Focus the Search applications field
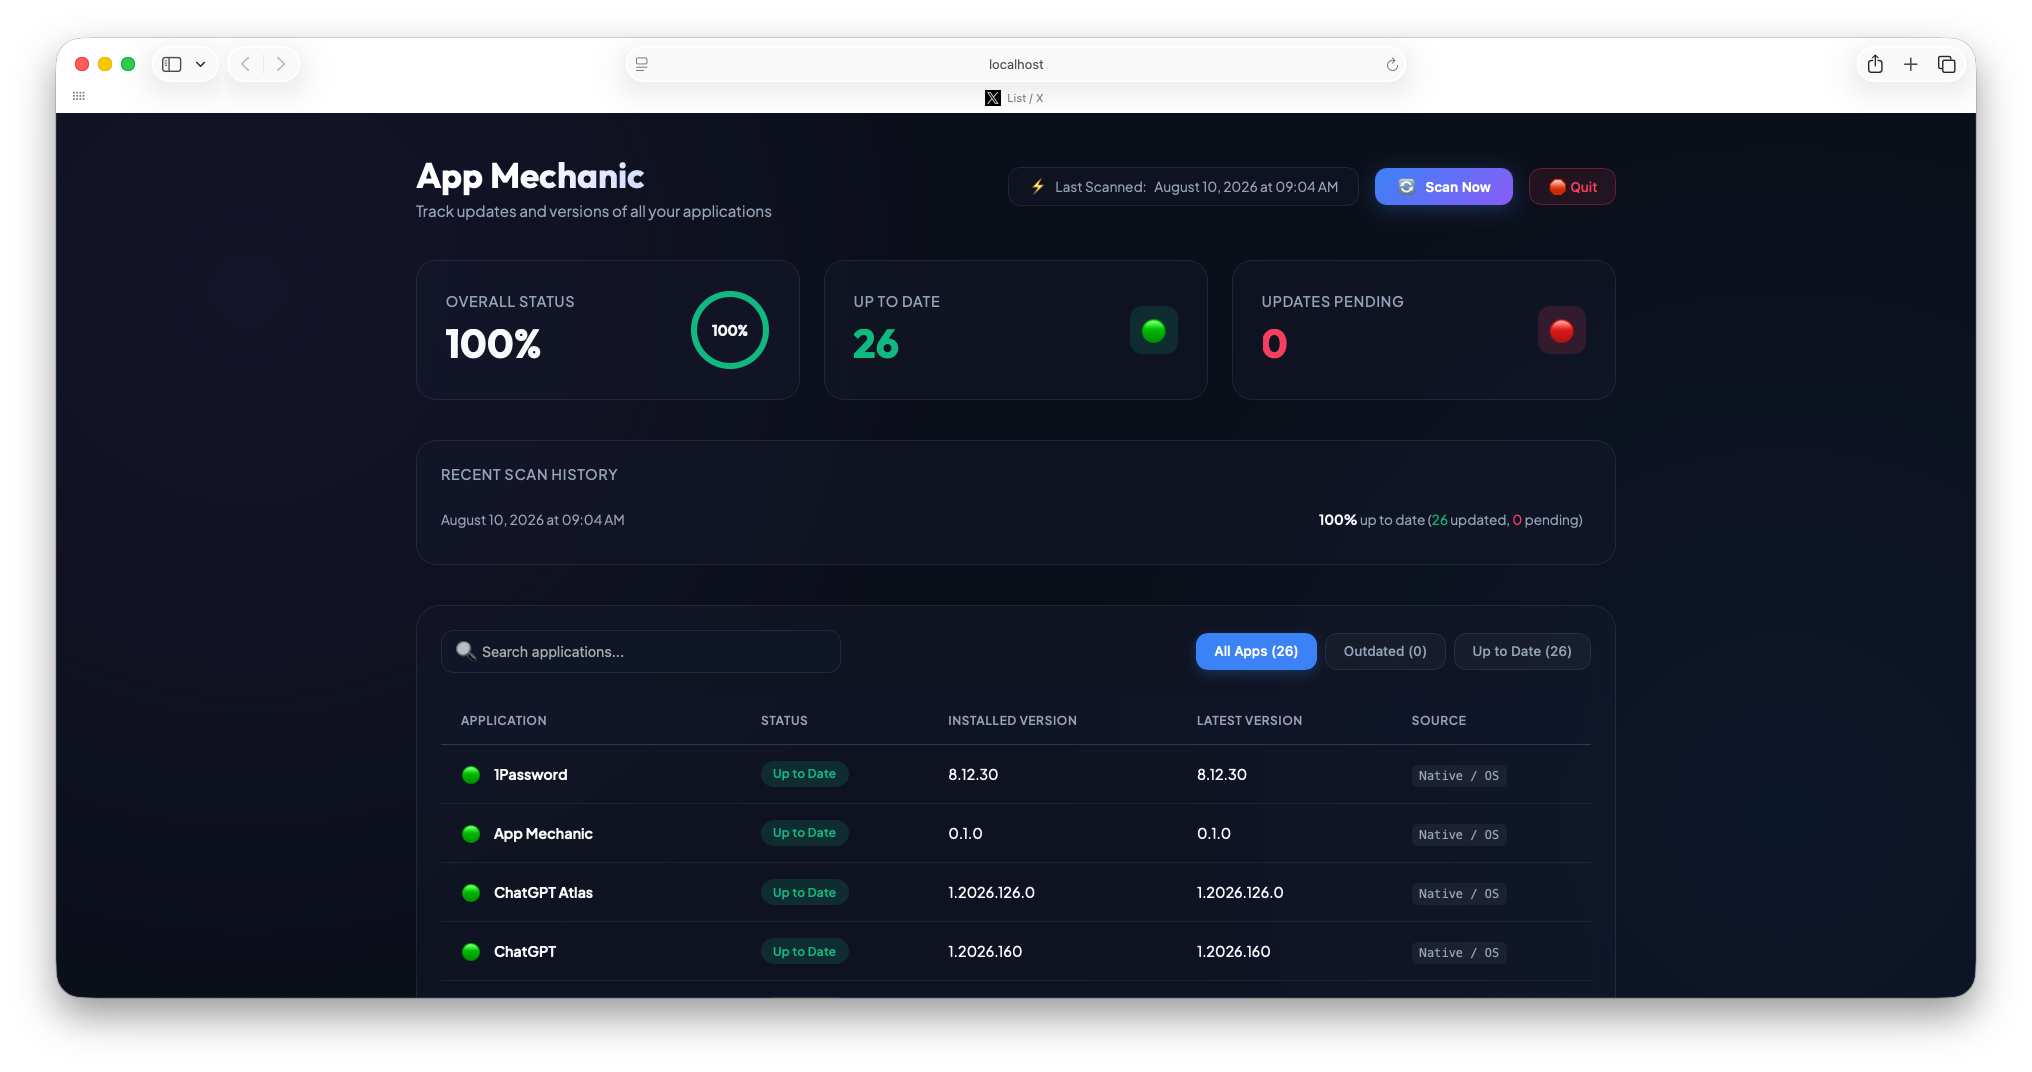Image resolution: width=2032 pixels, height=1072 pixels. (640, 651)
